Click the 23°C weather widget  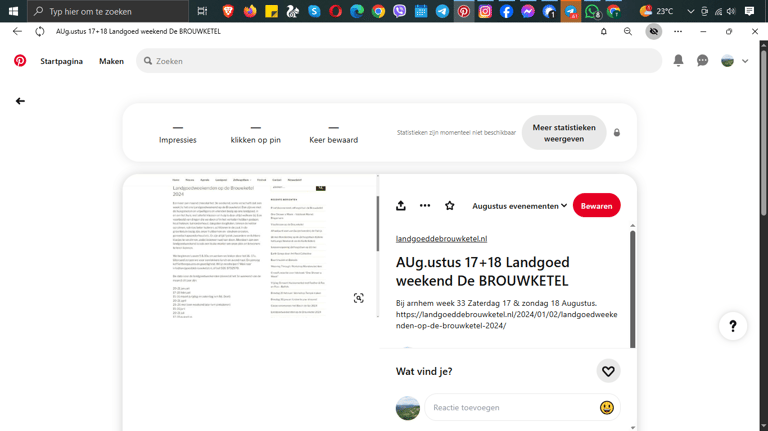[x=656, y=11]
